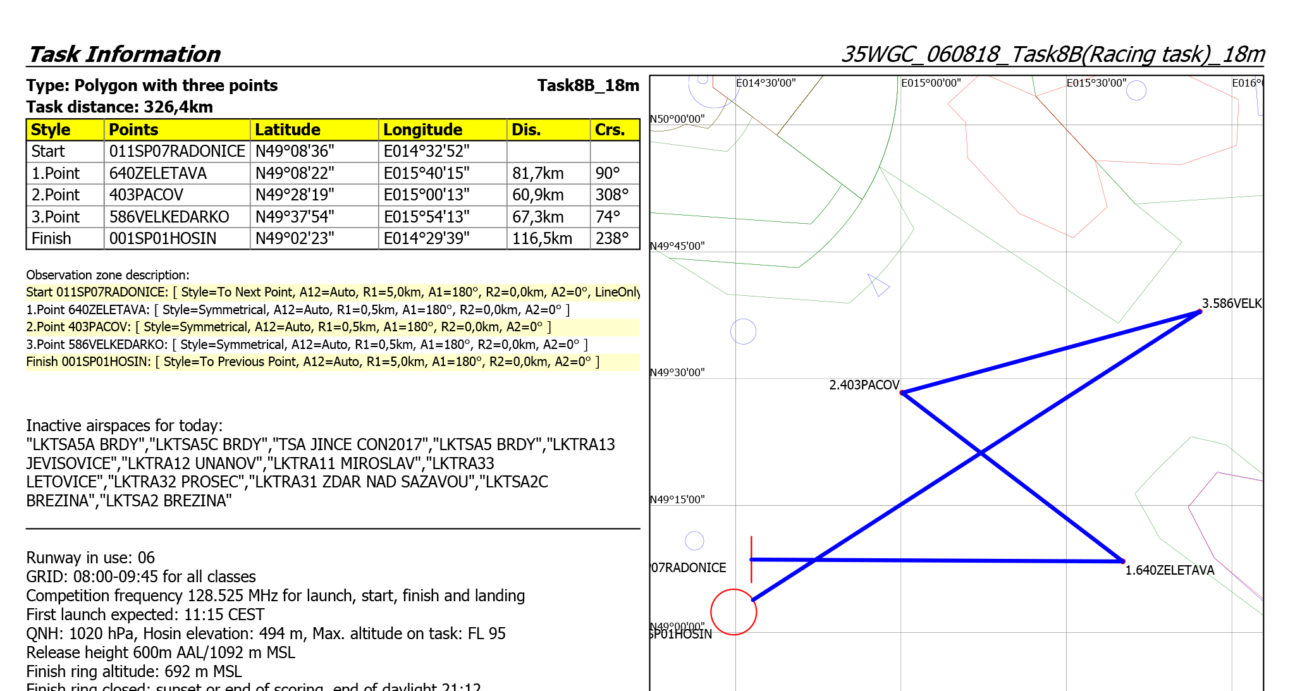This screenshot has width=1295, height=691.
Task: Click the red start line at Radonice
Action: coord(751,560)
